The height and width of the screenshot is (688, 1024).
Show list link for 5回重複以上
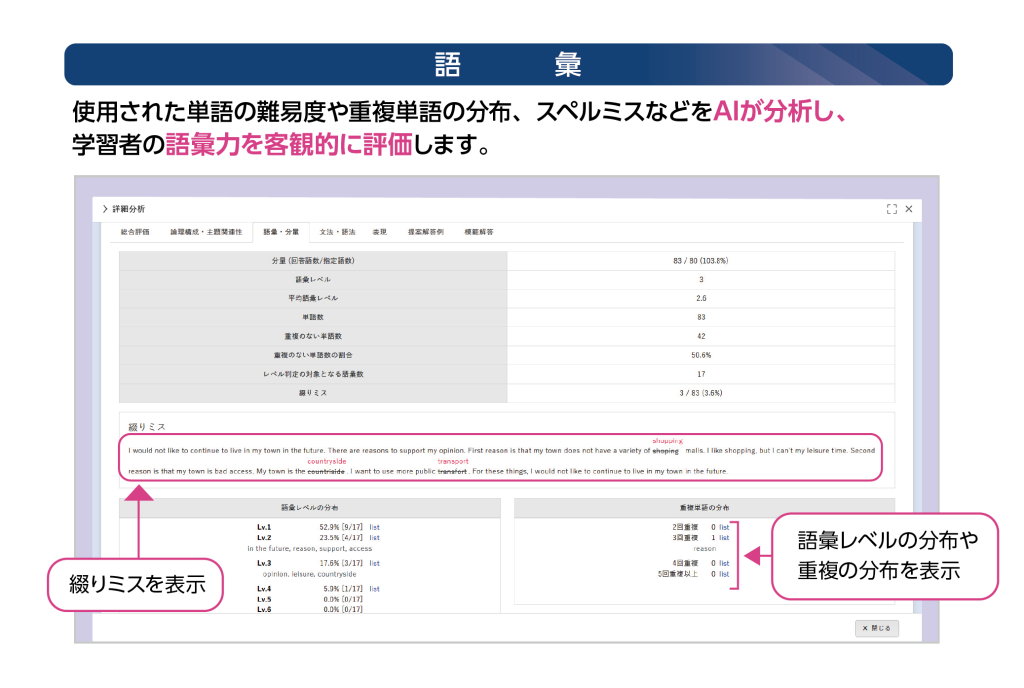pos(724,574)
